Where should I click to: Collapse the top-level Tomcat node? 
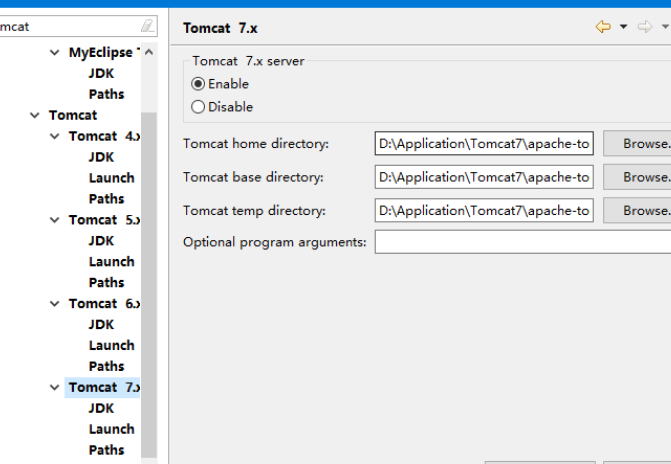click(x=35, y=115)
